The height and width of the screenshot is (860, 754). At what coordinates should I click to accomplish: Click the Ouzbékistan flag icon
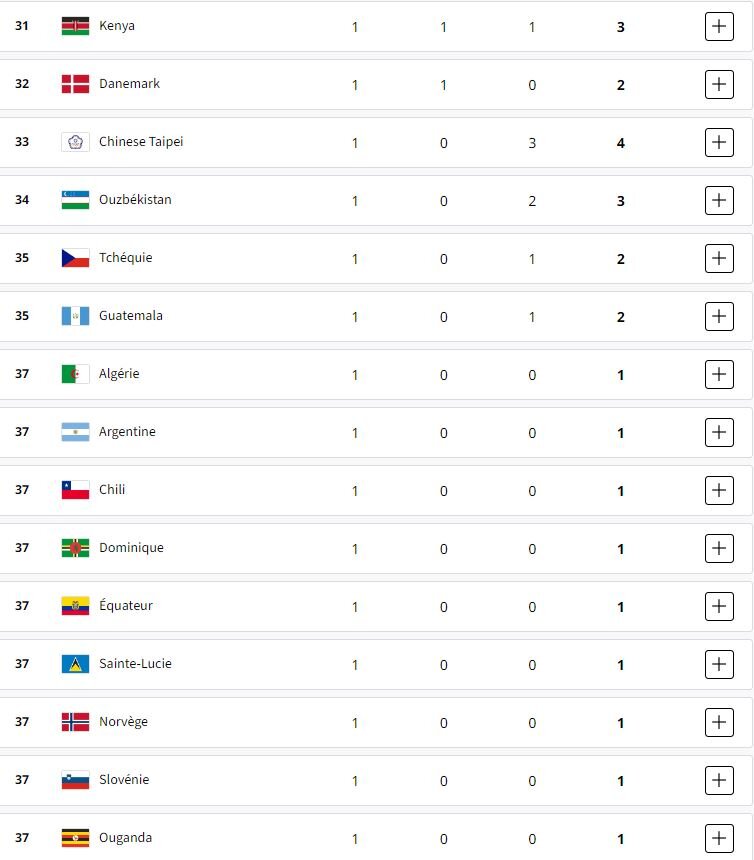coord(75,200)
